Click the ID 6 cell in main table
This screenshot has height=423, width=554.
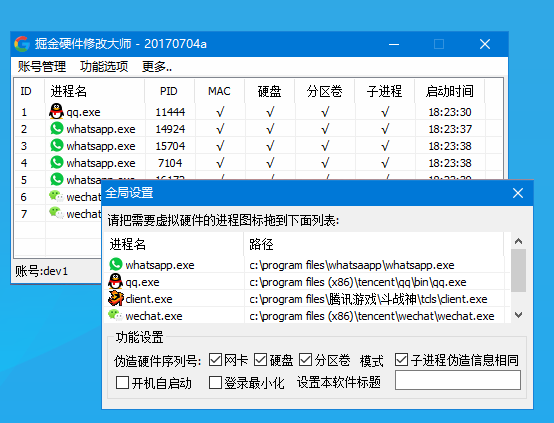click(x=24, y=197)
